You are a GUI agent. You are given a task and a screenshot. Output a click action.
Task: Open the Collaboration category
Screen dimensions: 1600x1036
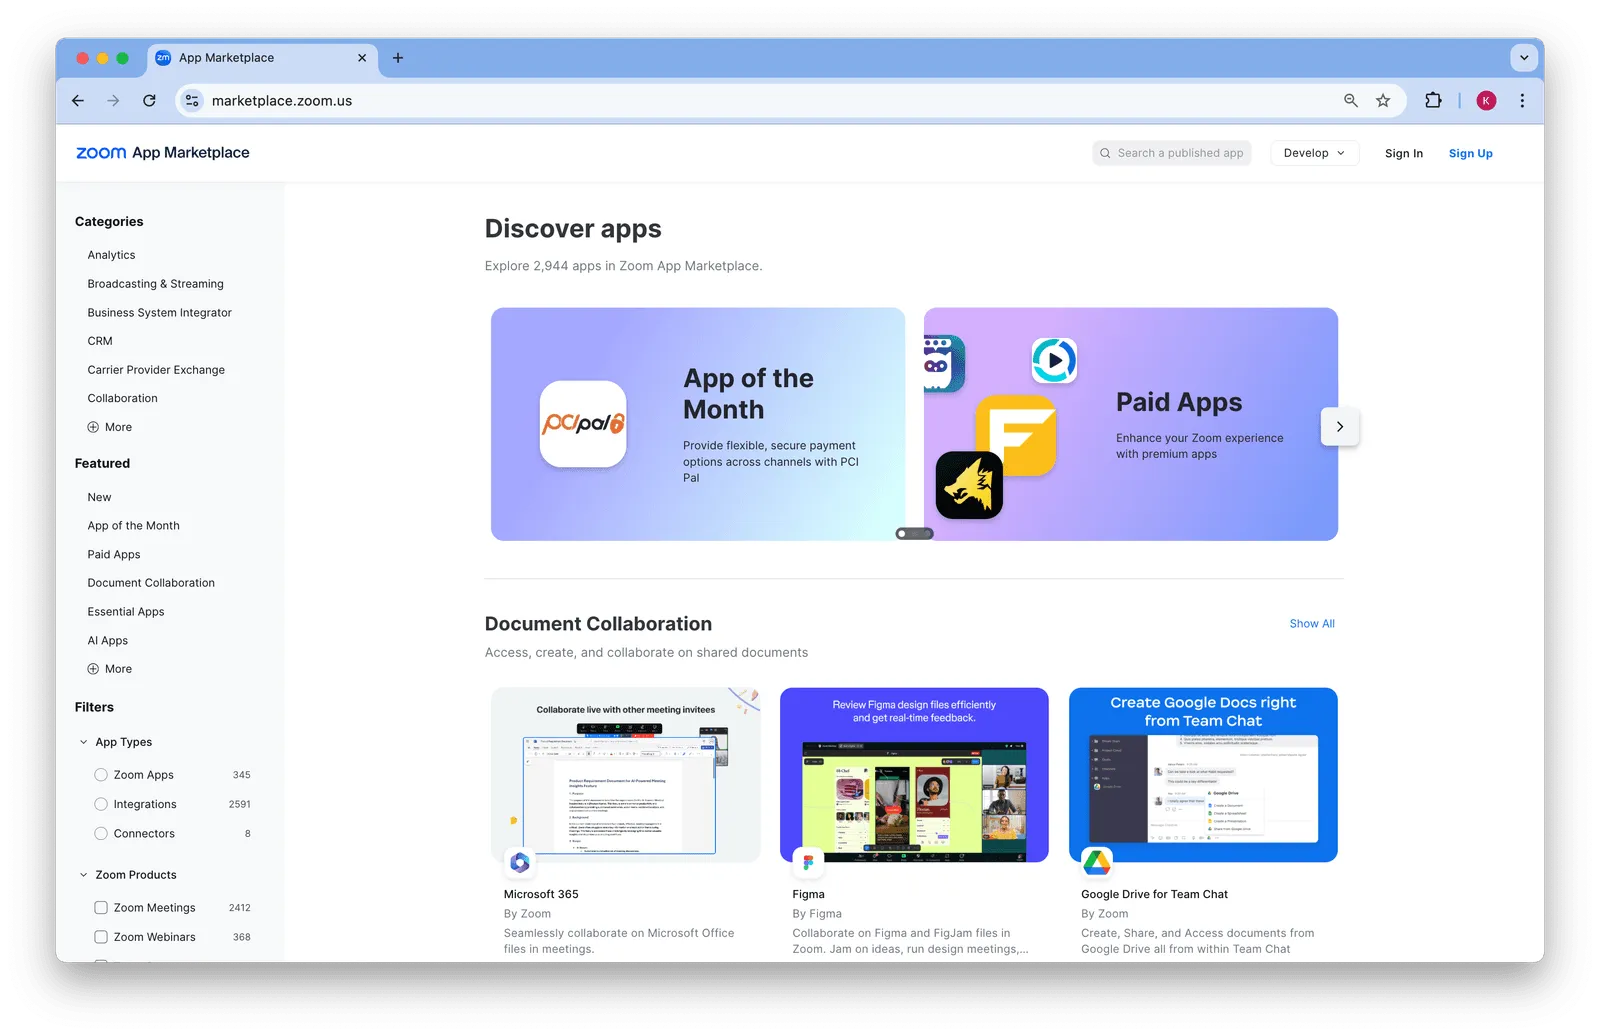(122, 398)
